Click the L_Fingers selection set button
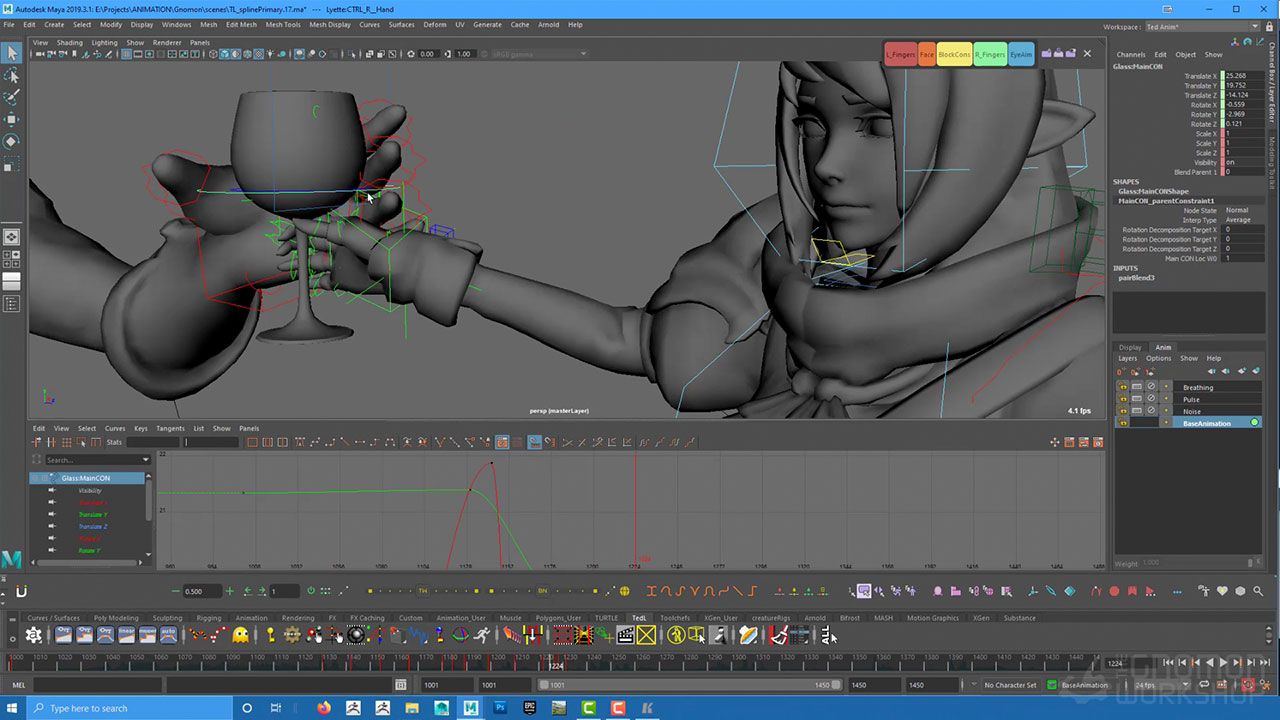Viewport: 1280px width, 720px height. (900, 54)
